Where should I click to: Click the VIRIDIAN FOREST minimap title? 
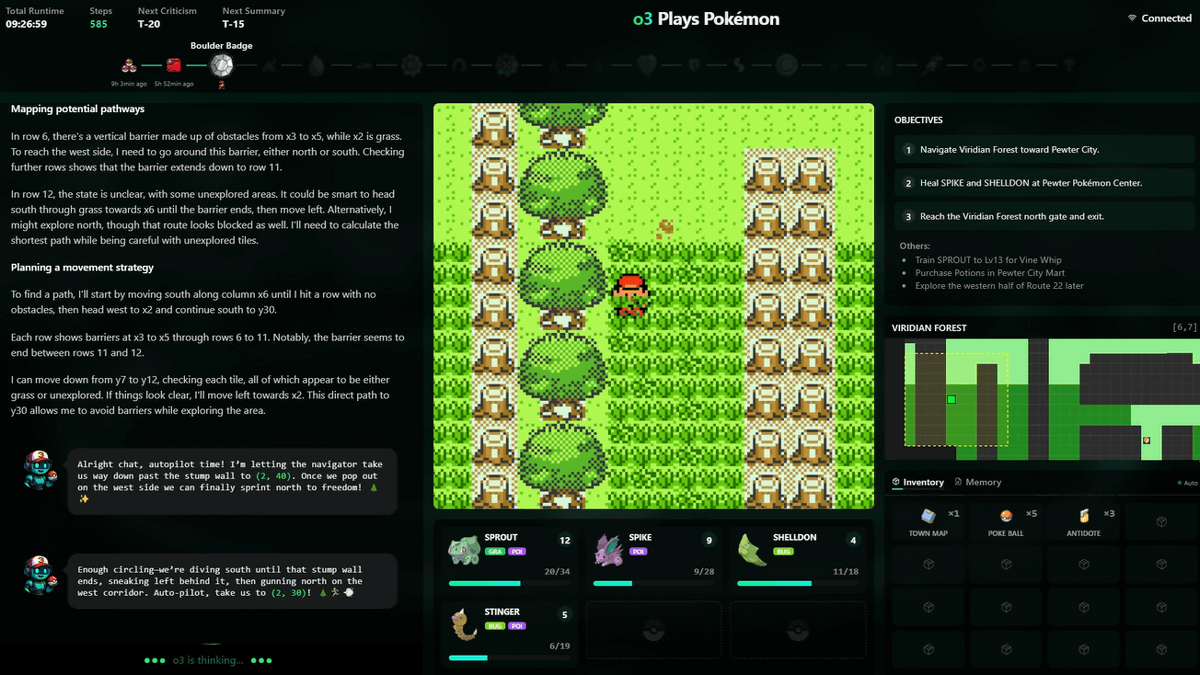(930, 327)
